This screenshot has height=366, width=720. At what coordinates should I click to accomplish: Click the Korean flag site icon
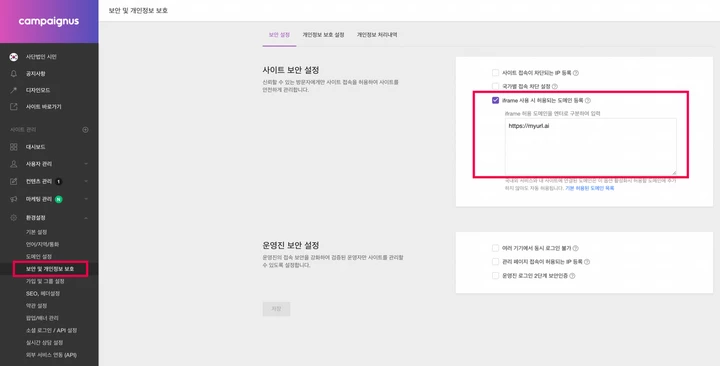click(13, 56)
